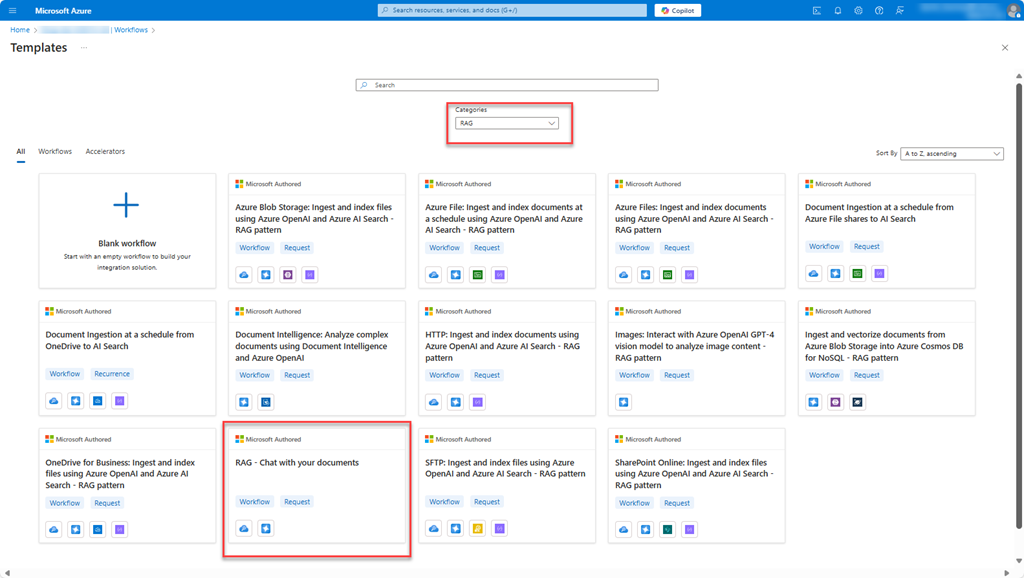Expand the Categories dropdown showing RAG

tap(507, 123)
